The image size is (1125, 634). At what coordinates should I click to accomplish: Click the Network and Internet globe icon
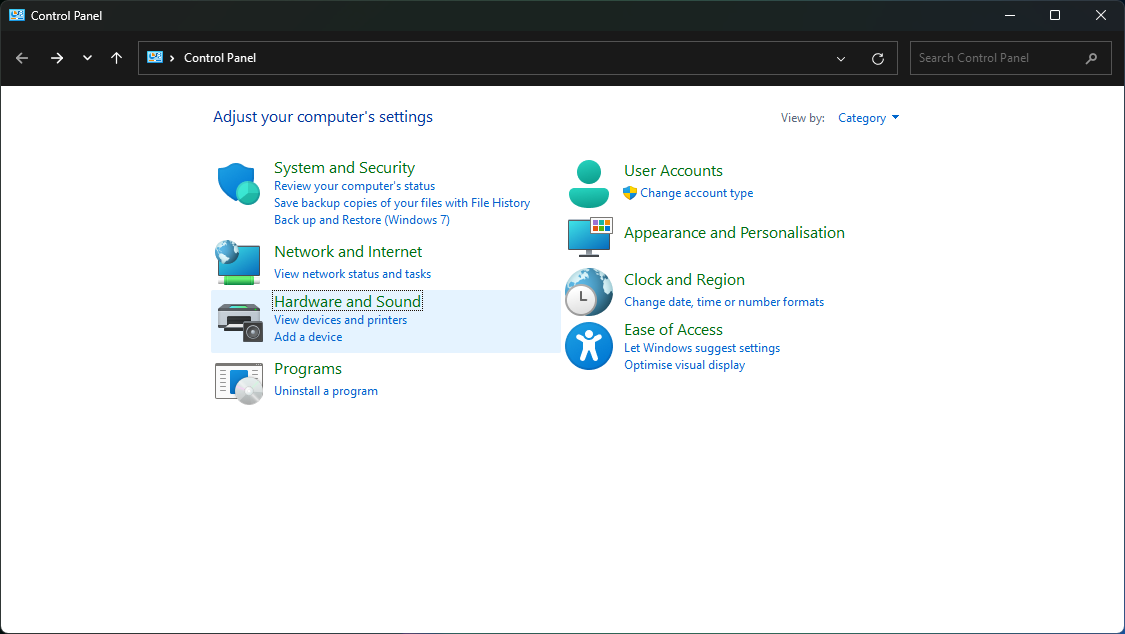pyautogui.click(x=237, y=263)
